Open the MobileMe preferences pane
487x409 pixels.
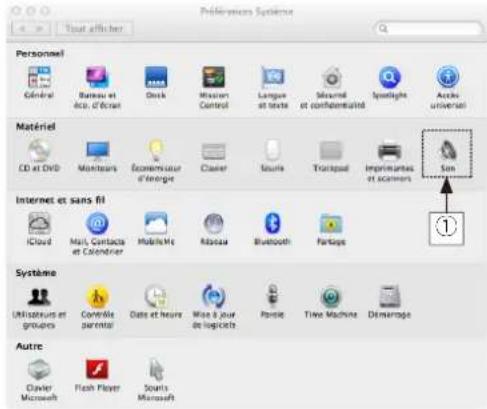(156, 228)
